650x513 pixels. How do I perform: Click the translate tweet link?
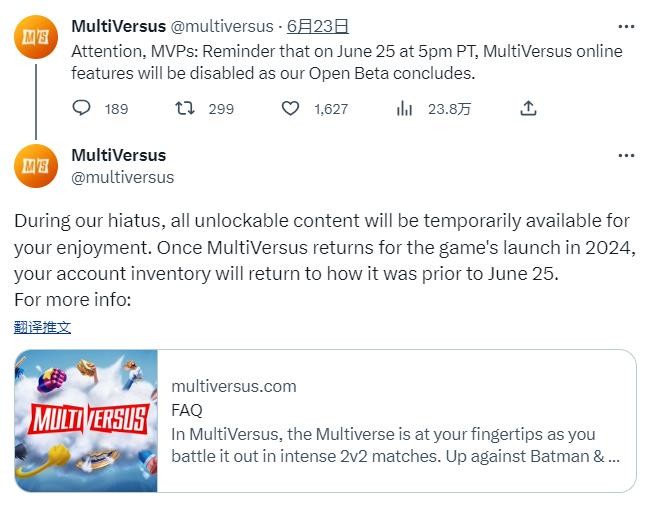(x=43, y=327)
